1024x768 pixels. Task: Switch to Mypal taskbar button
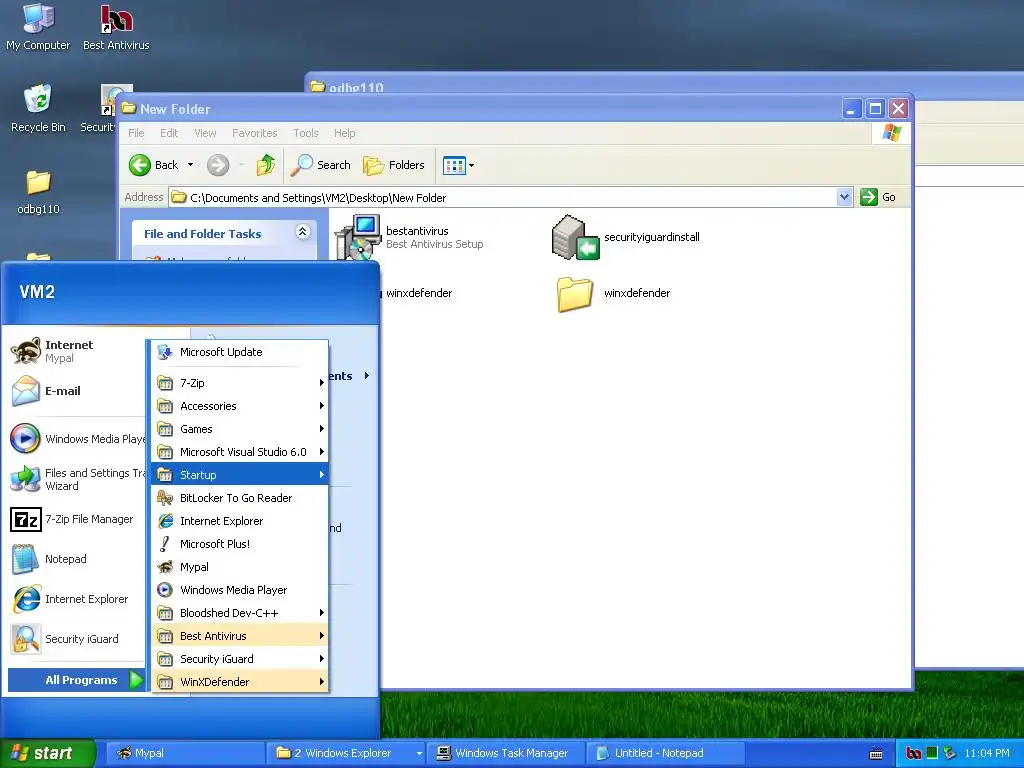[184, 753]
